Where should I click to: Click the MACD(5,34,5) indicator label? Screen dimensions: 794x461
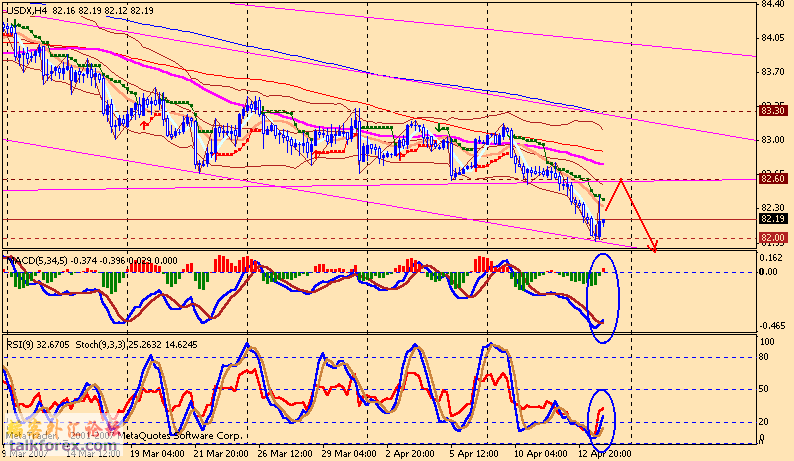[x=36, y=260]
